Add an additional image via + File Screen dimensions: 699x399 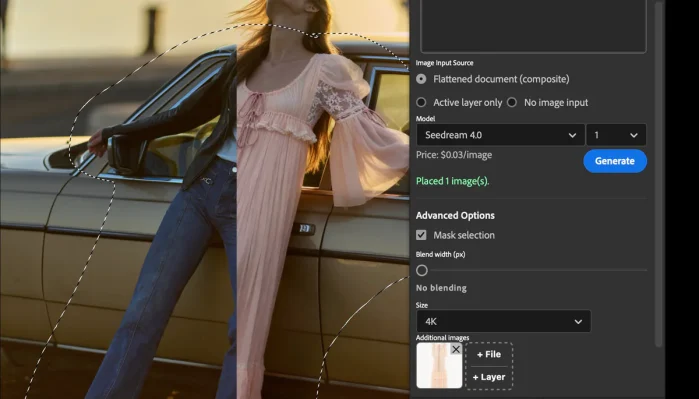click(x=489, y=354)
